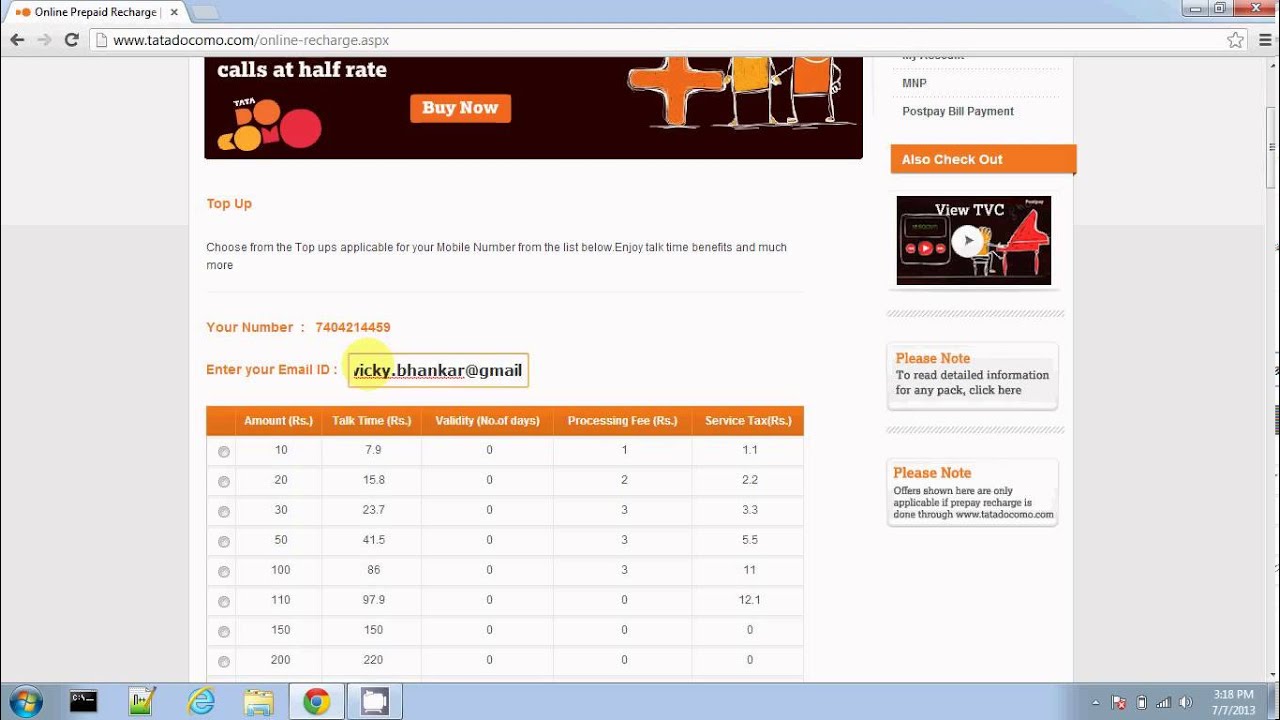Select the Rs. 100 recharge option

pos(224,572)
